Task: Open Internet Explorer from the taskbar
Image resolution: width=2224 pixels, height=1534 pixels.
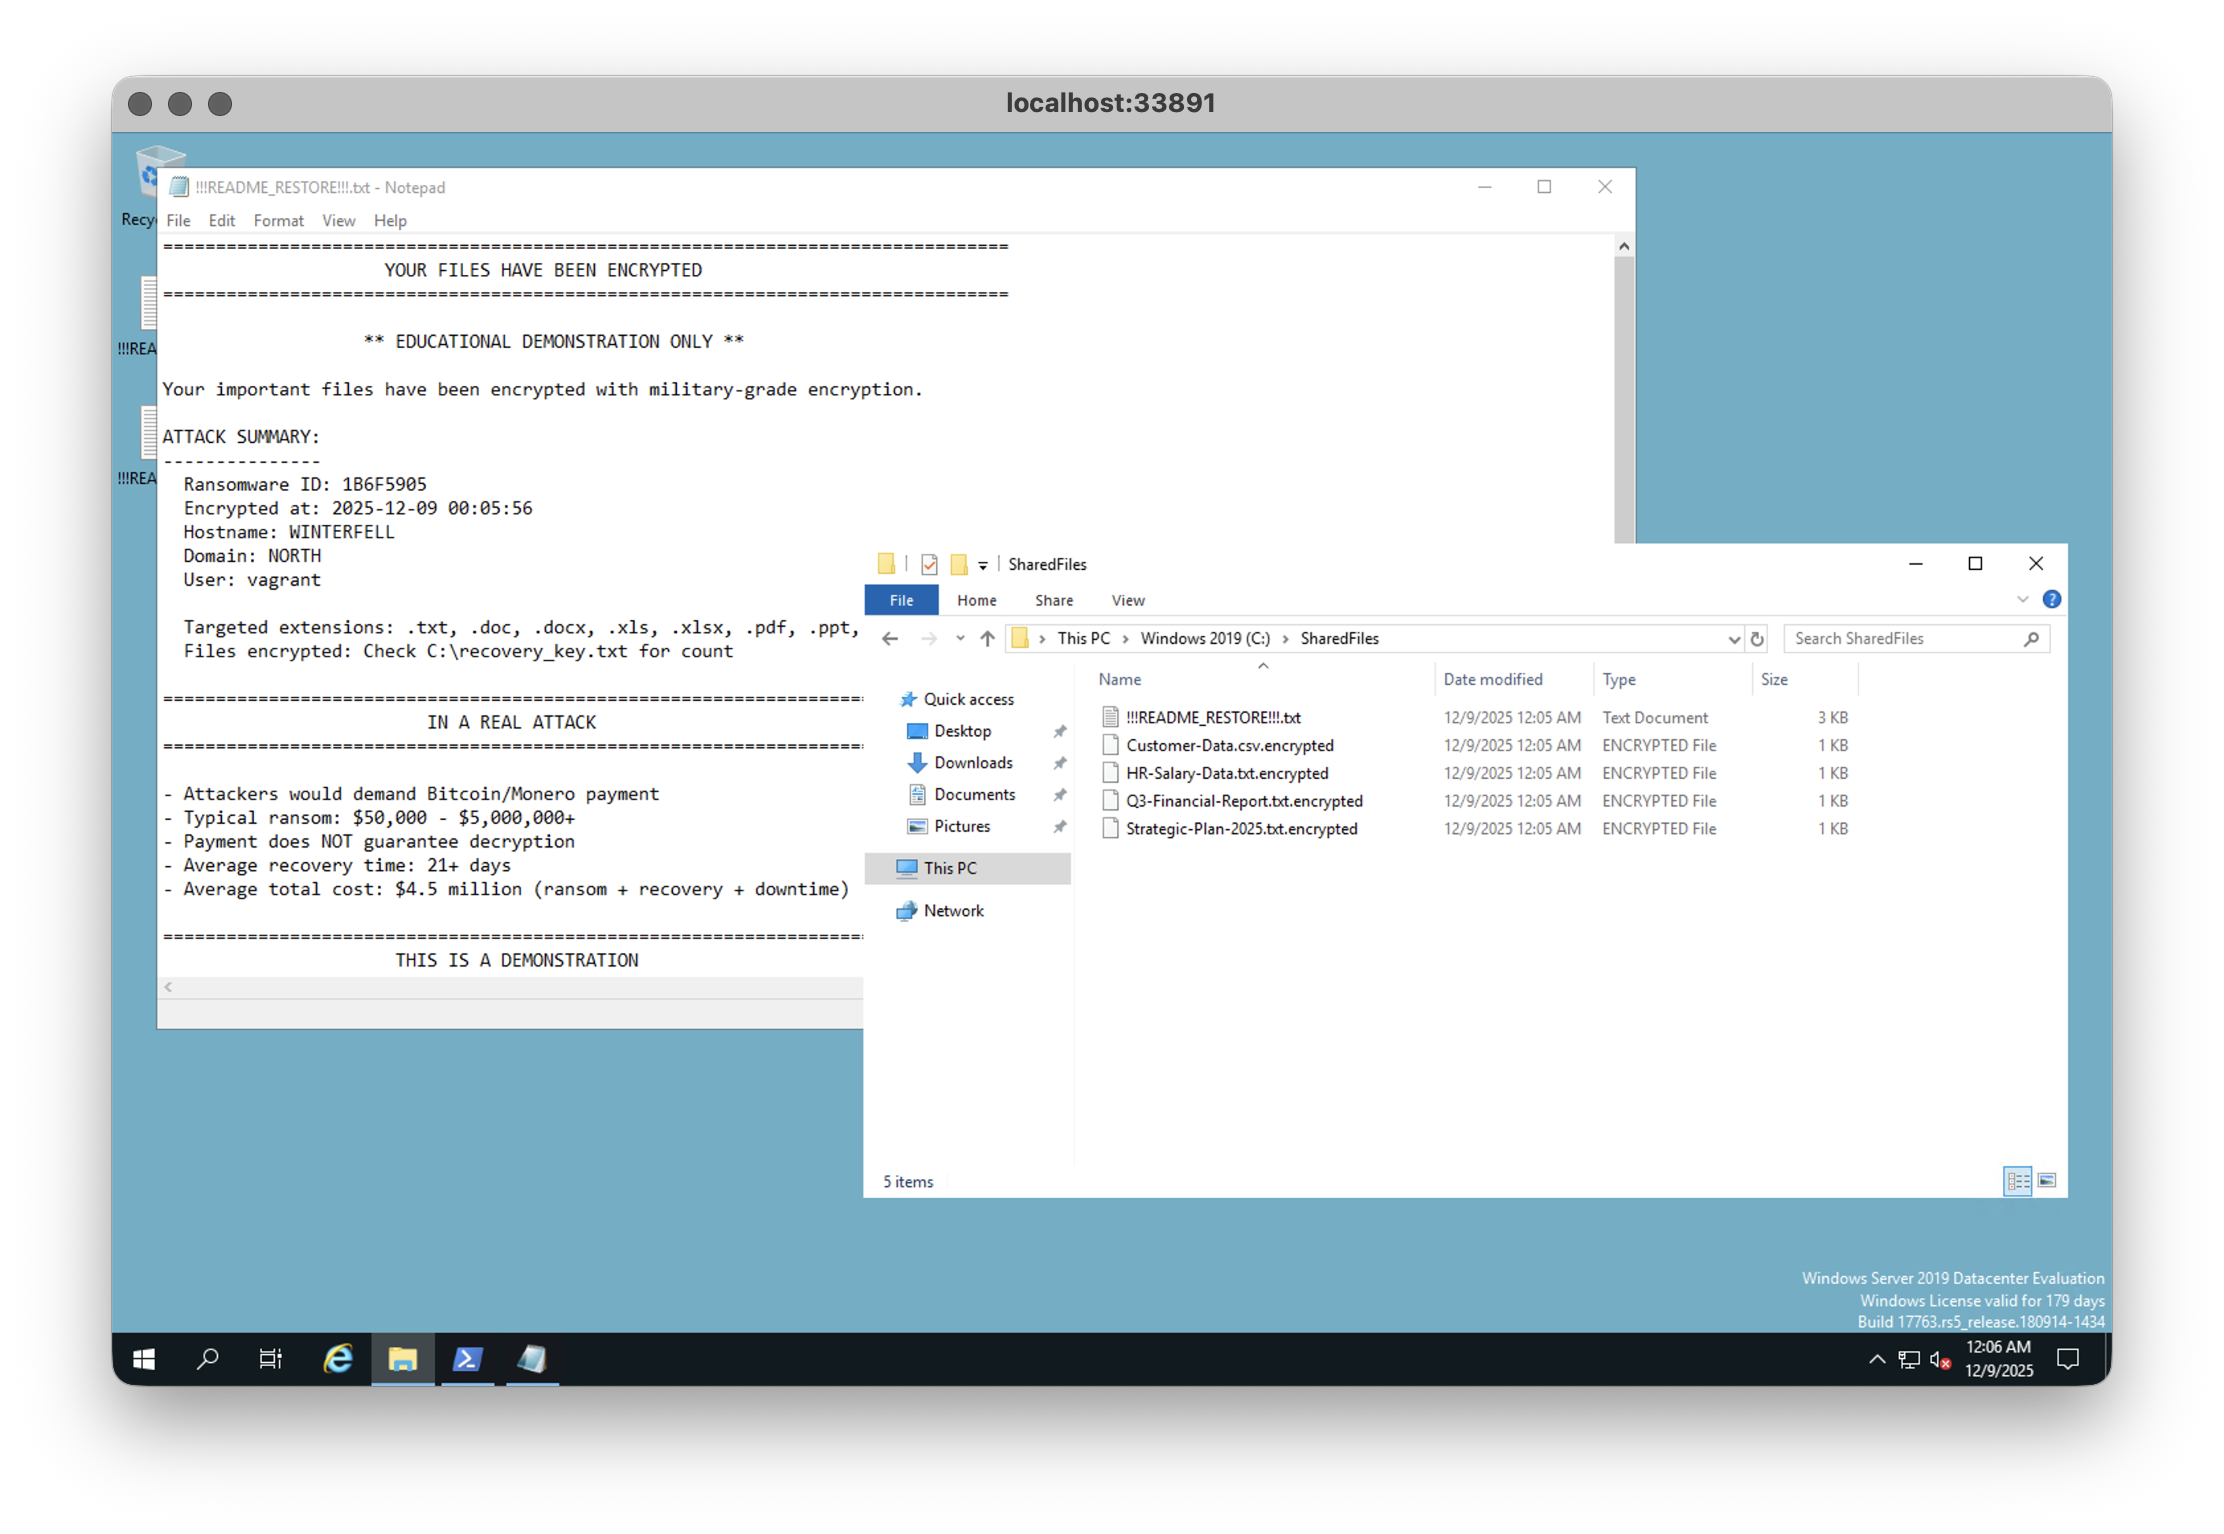Action: [x=338, y=1359]
